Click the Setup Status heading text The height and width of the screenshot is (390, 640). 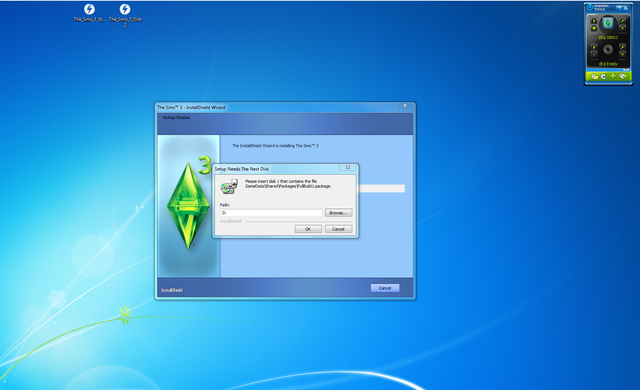coord(176,117)
